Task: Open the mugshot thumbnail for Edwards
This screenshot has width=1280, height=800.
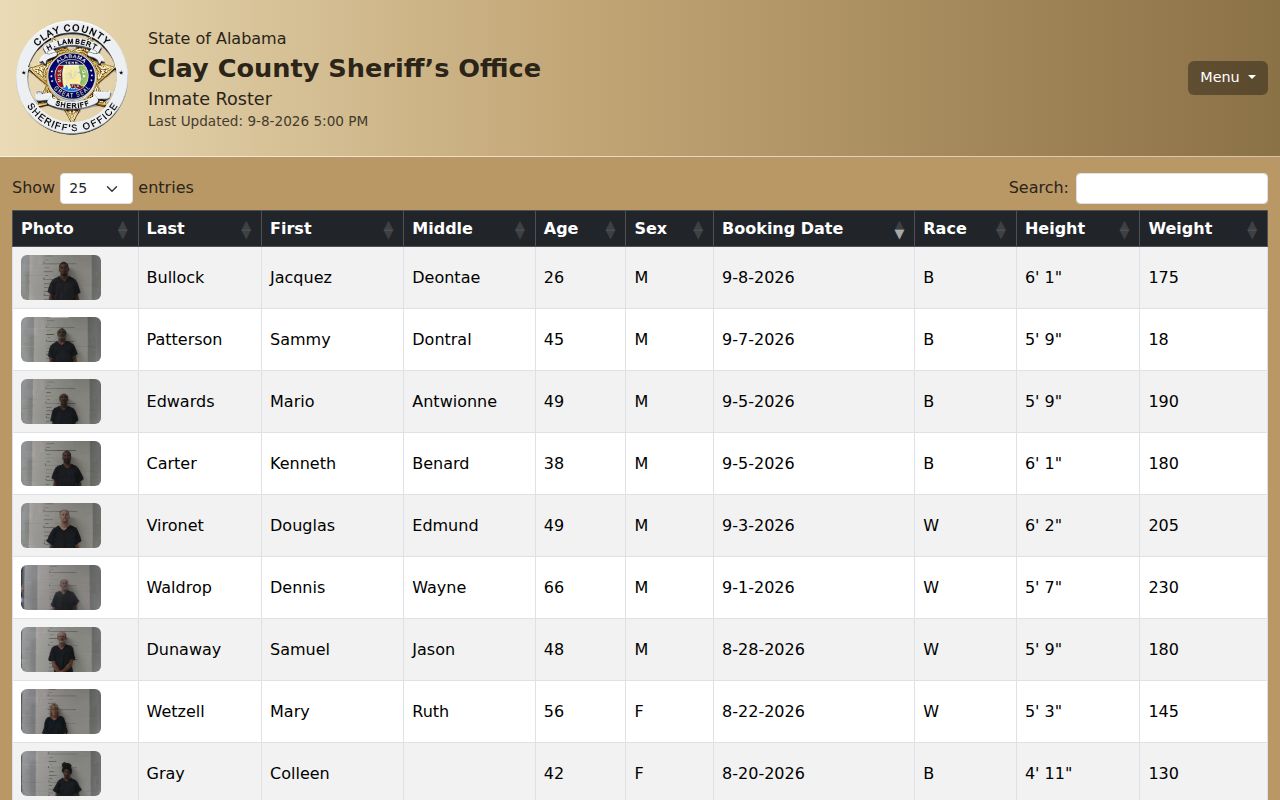Action: point(61,402)
